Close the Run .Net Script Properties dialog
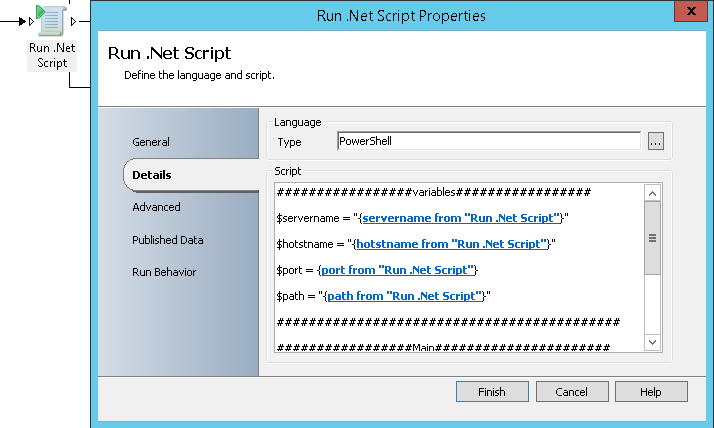Viewport: 714px width, 428px height. (x=691, y=11)
